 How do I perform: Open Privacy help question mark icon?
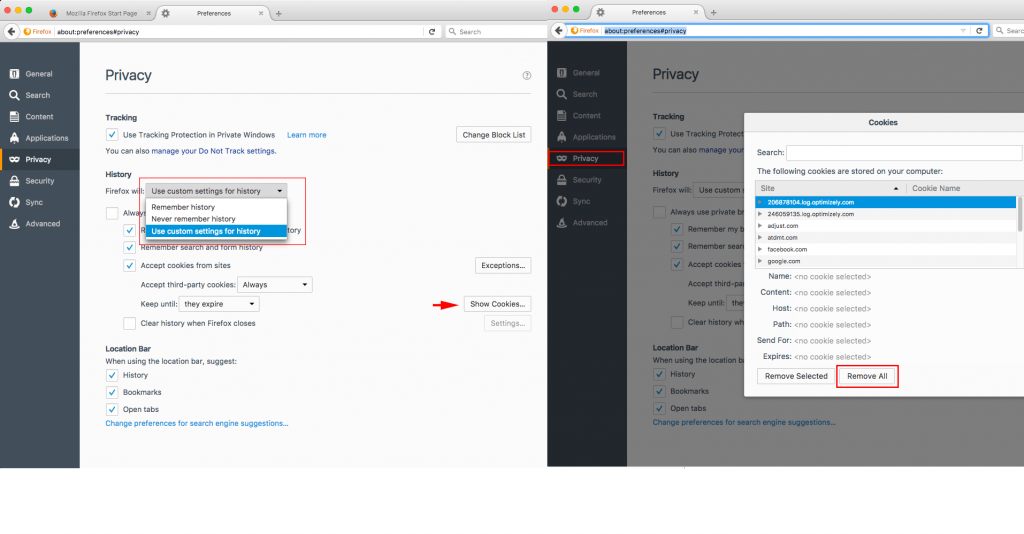pyautogui.click(x=526, y=76)
